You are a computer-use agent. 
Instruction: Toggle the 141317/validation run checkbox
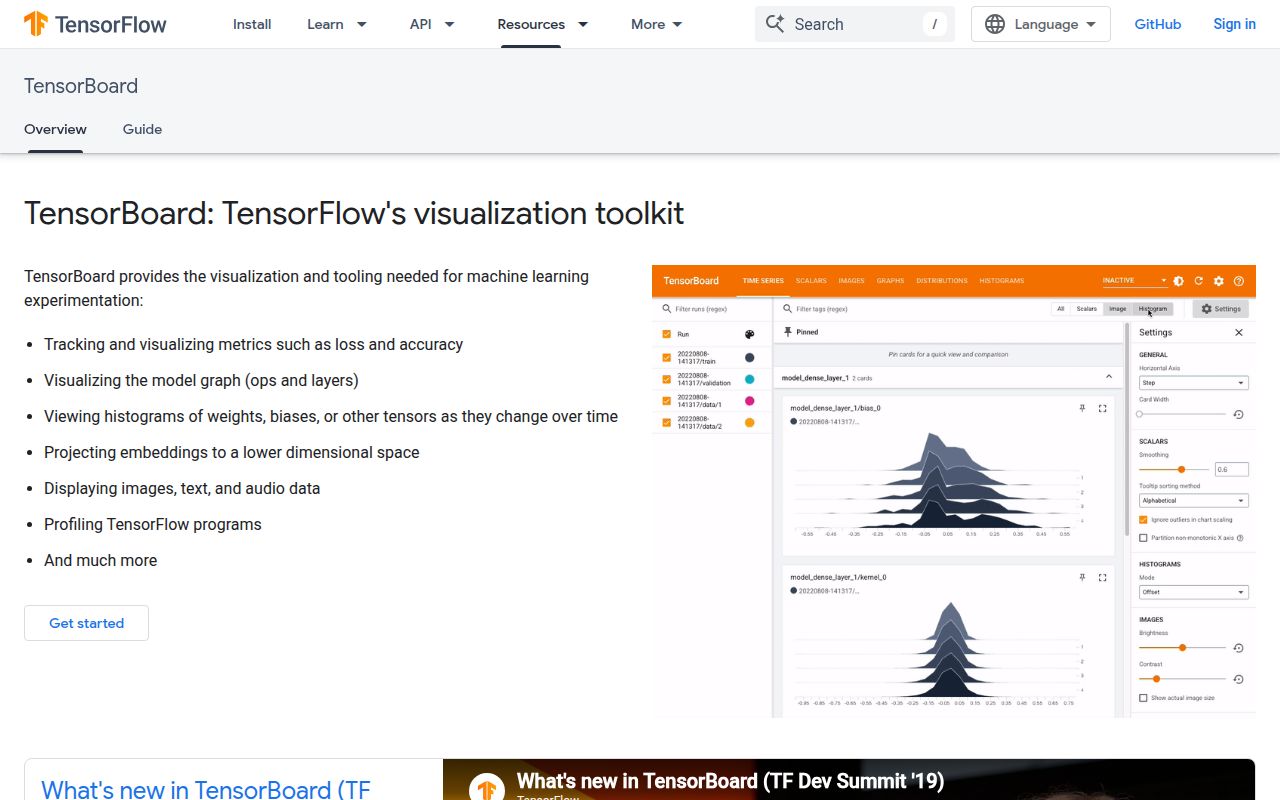667,379
